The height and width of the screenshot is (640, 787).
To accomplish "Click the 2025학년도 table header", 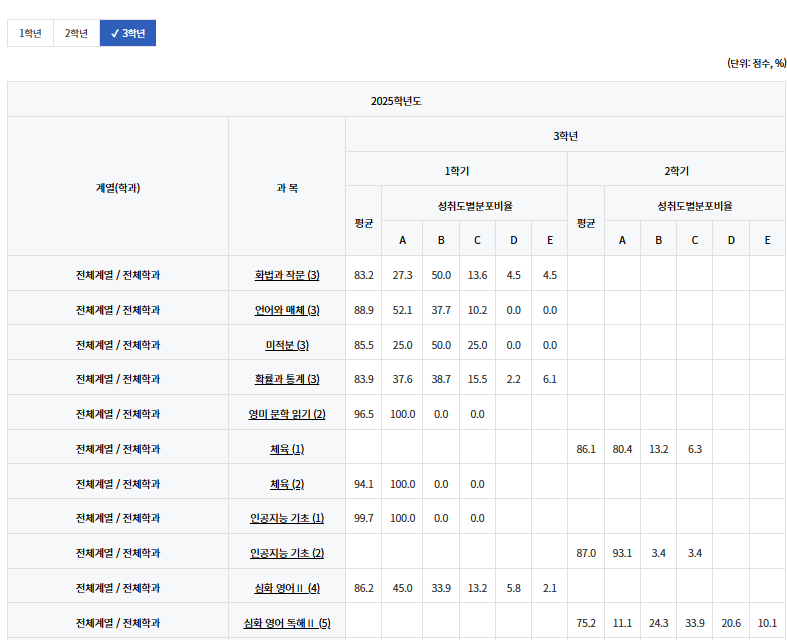I will (x=397, y=101).
